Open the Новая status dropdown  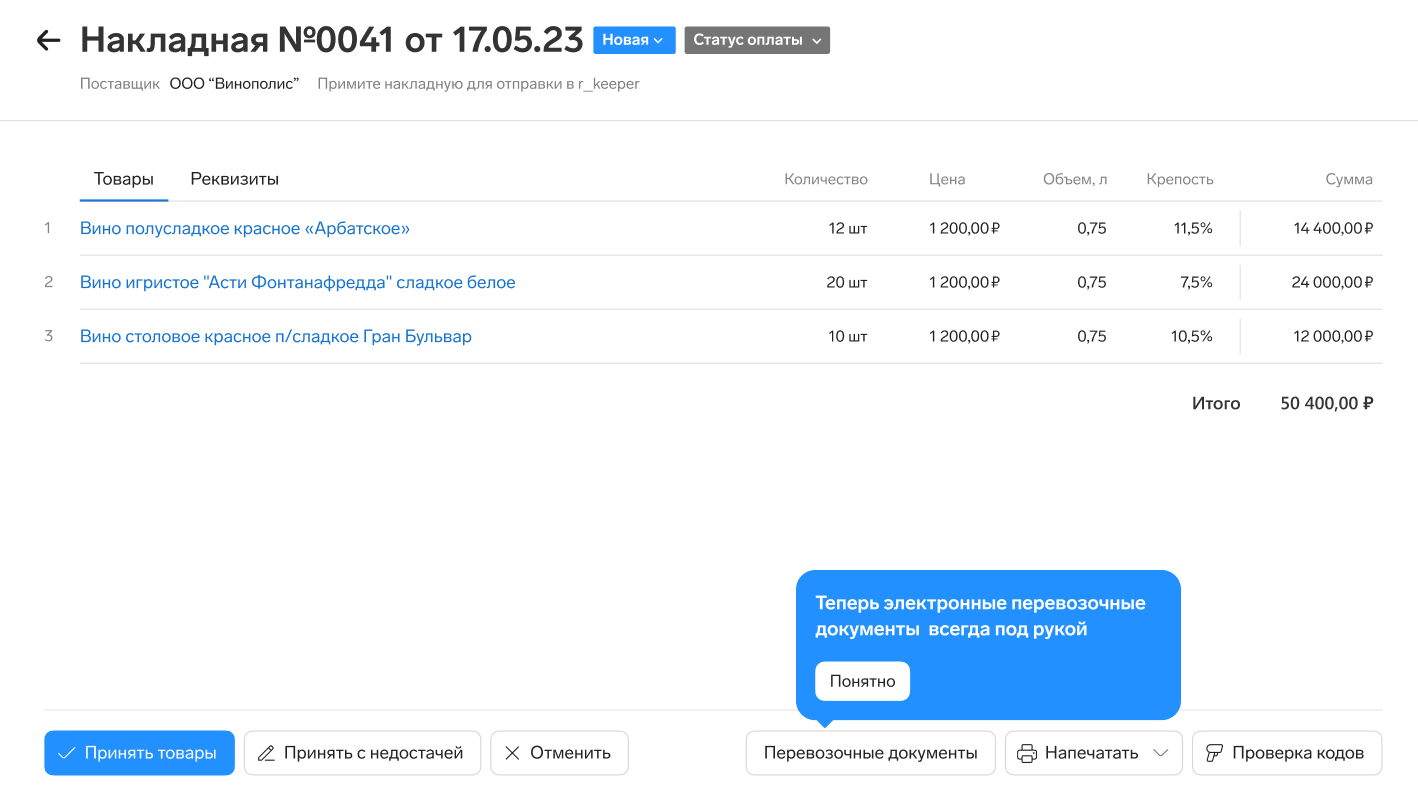[x=634, y=40]
